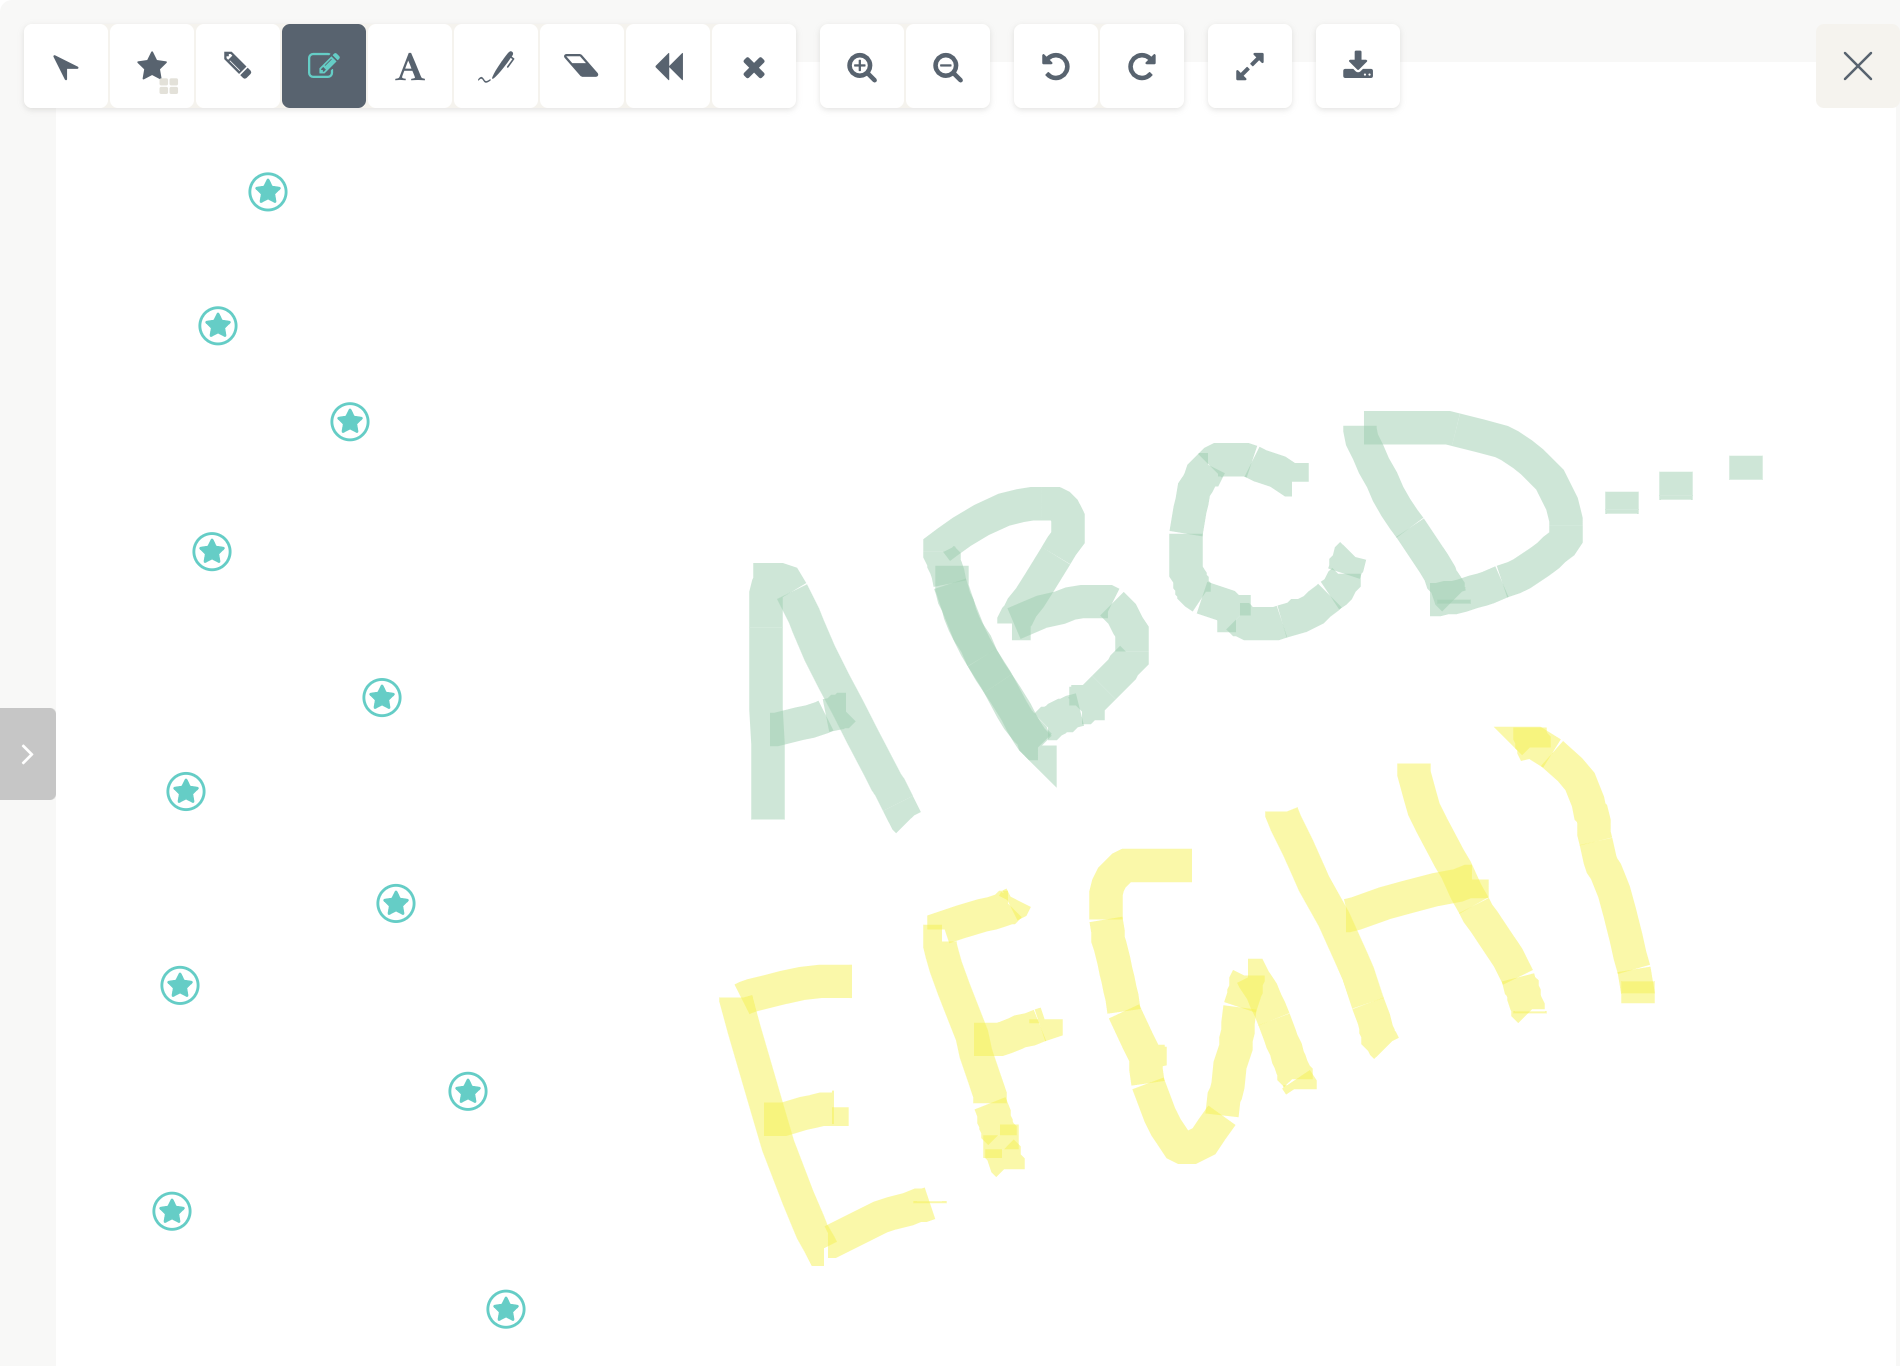Pick the freehand pen tool
Screen dimensions: 1900x1366
(x=496, y=66)
